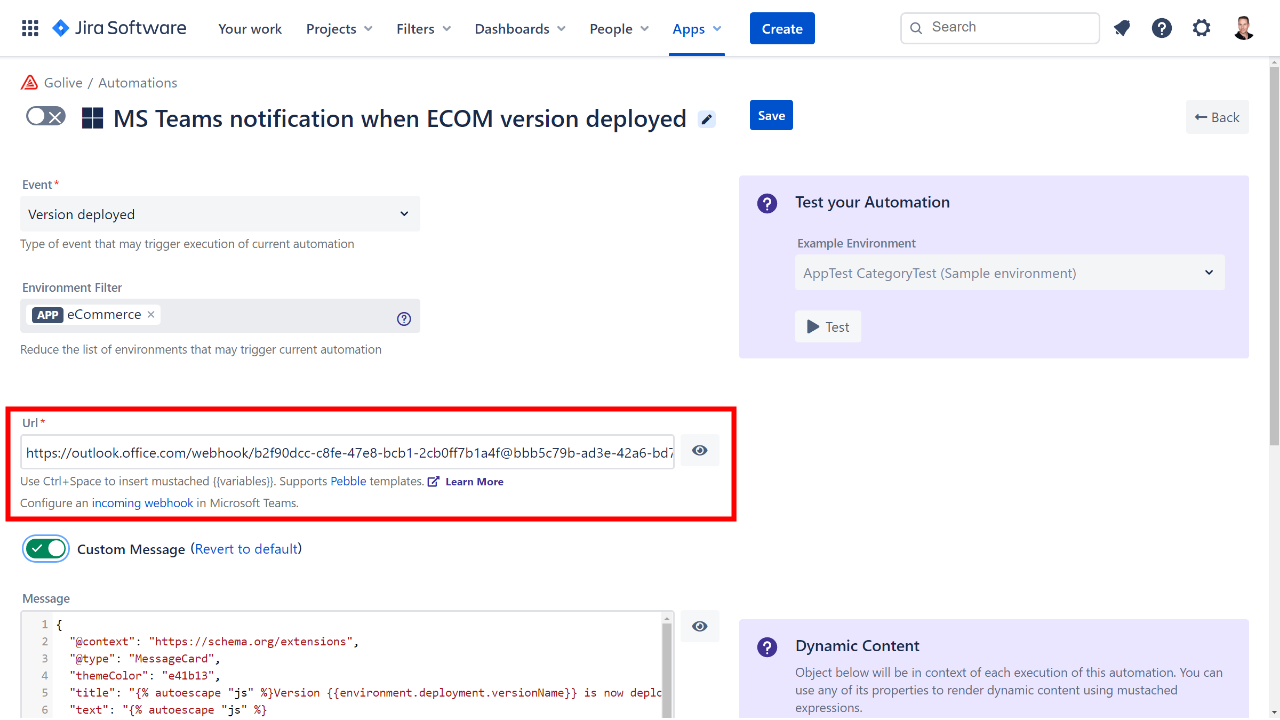1280x720 pixels.
Task: Click the page vertical scrollbar
Action: [1273, 250]
